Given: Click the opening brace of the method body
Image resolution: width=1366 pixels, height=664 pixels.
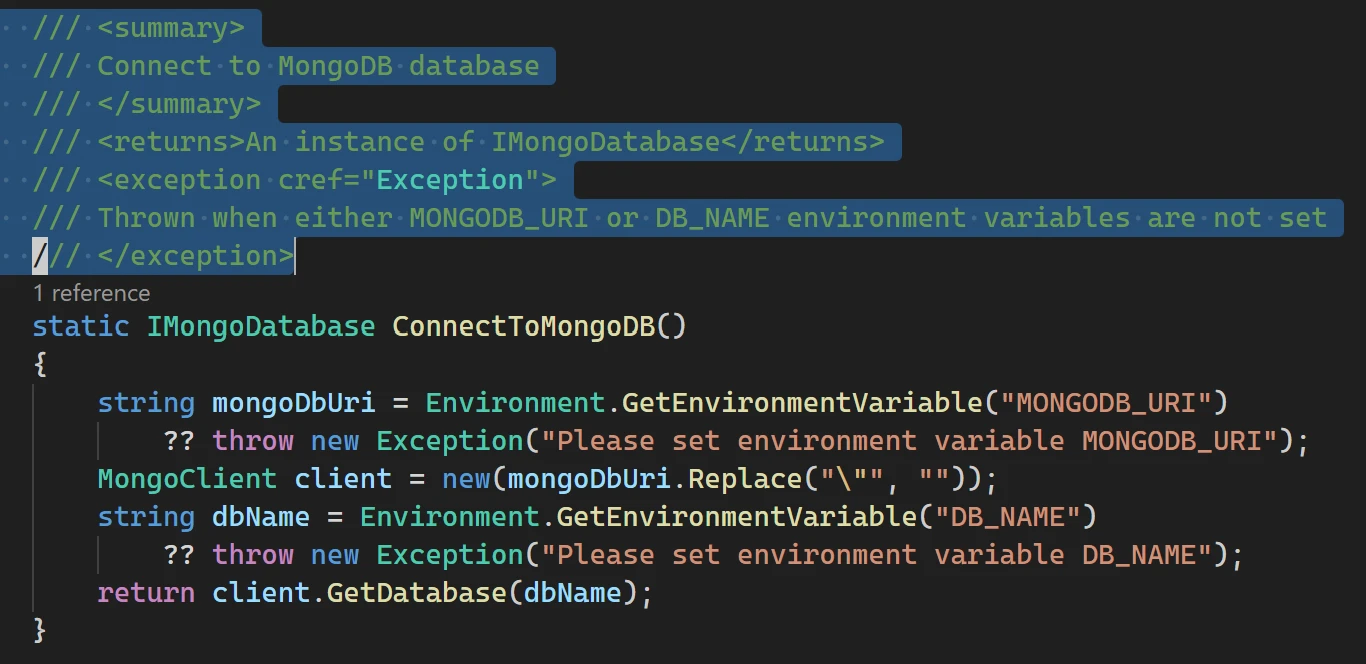Looking at the screenshot, I should coord(40,365).
